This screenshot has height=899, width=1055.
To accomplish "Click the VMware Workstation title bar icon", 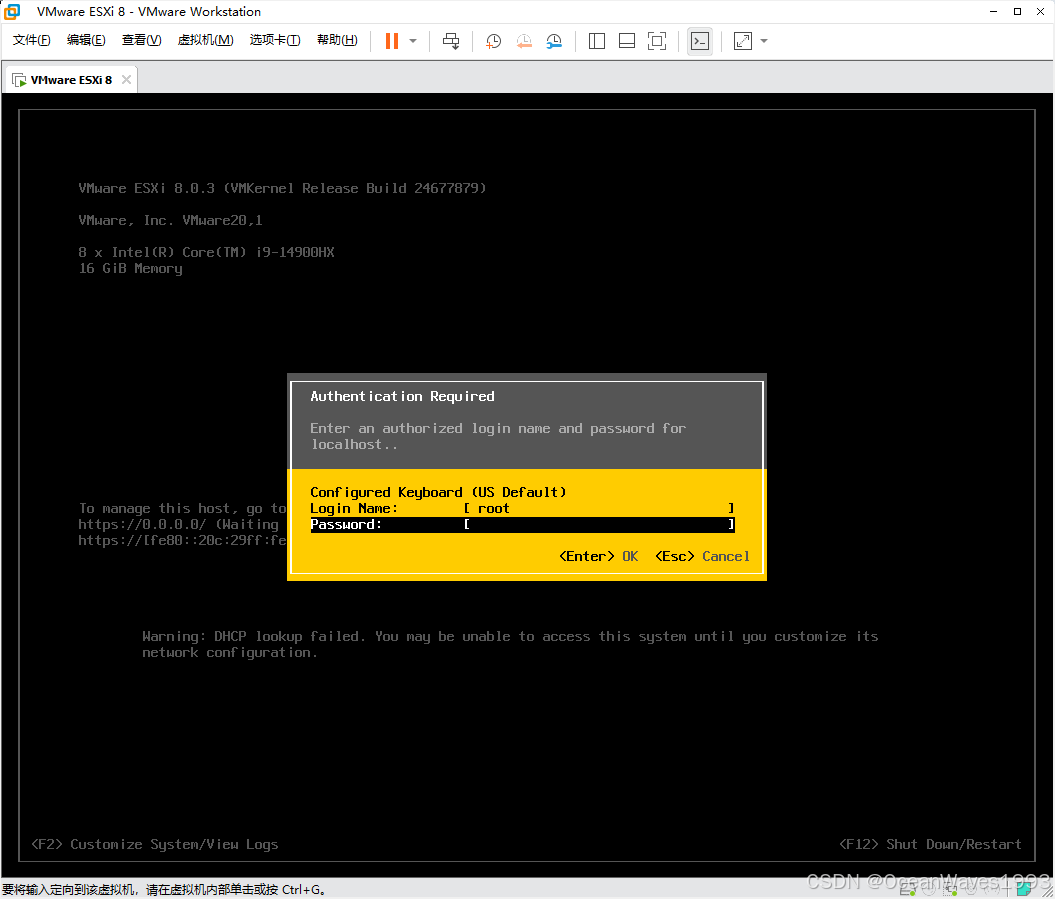I will (x=12, y=11).
